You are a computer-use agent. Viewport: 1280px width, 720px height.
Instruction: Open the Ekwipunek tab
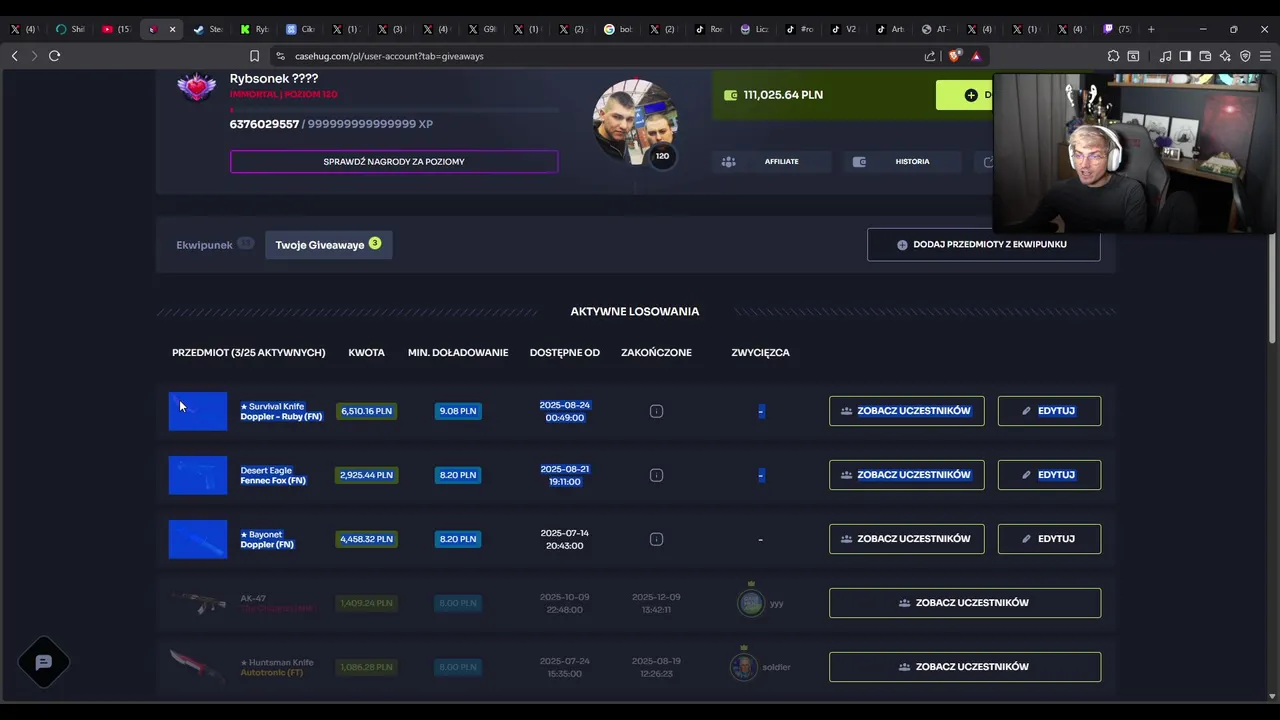214,245
